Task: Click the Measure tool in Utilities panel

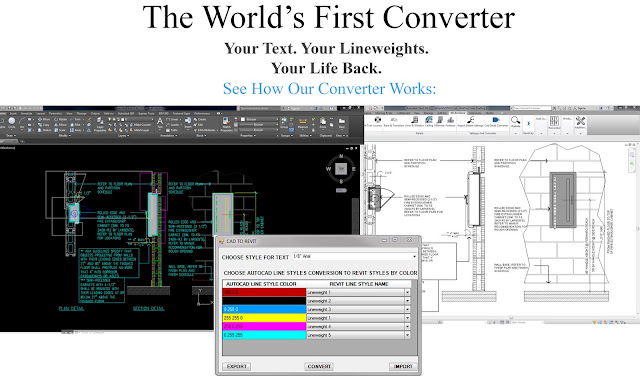Action: [x=303, y=124]
